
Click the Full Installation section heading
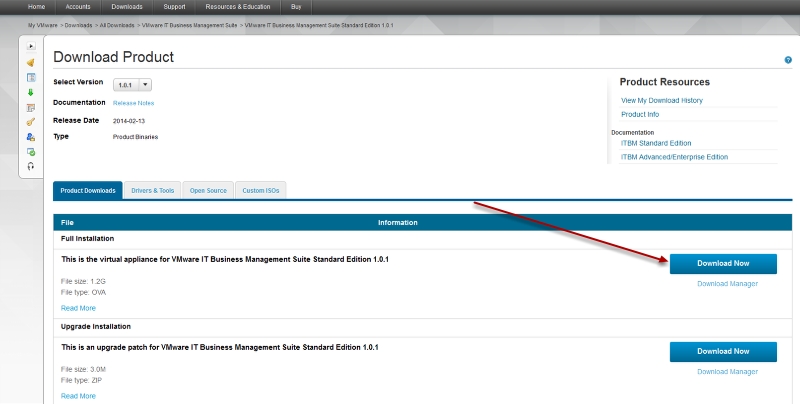coord(87,239)
